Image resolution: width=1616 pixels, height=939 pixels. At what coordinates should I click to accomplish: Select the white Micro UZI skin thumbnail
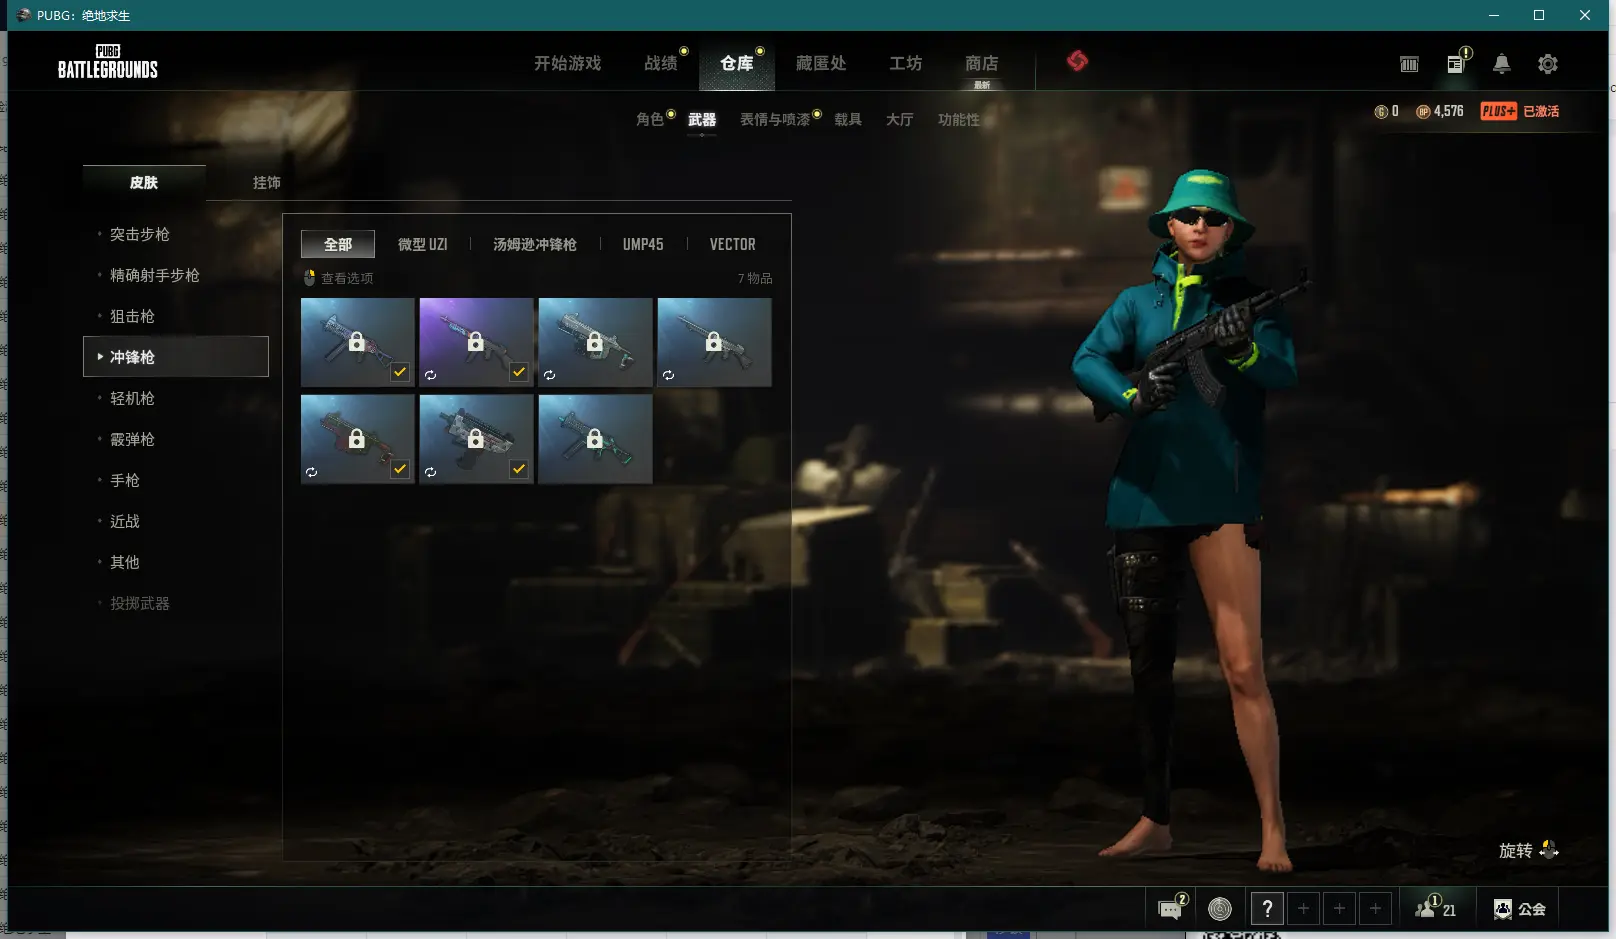coord(476,439)
